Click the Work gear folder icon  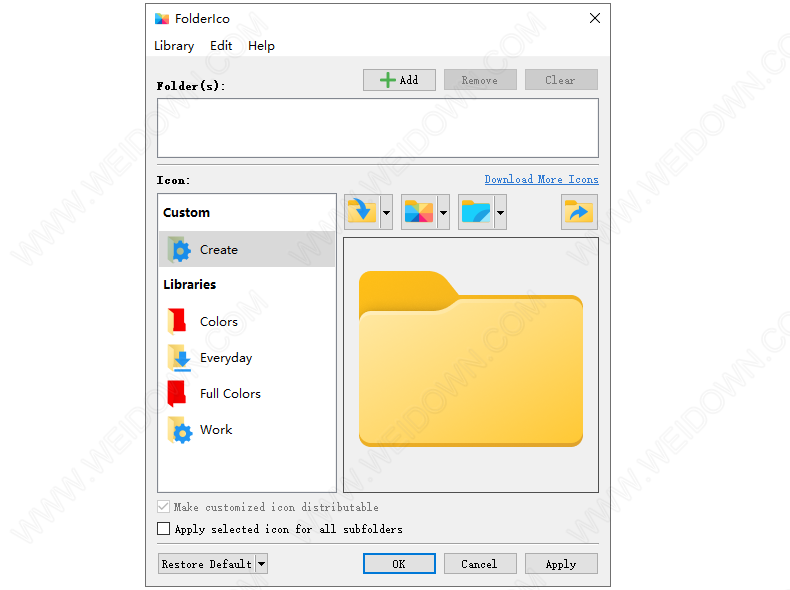click(x=180, y=430)
